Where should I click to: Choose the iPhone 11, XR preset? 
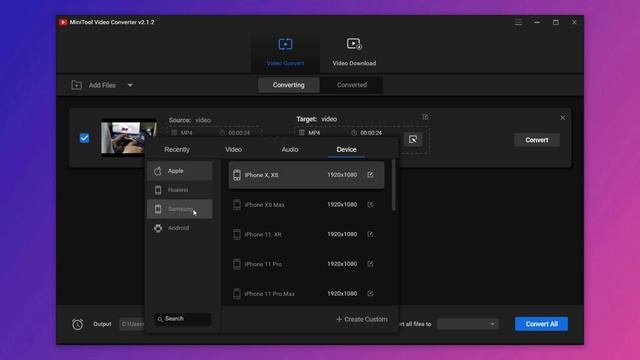(307, 234)
